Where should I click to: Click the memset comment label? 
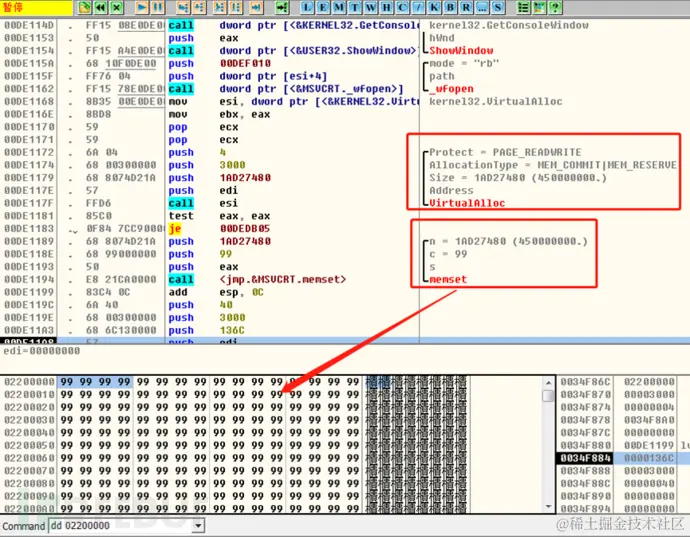448,279
